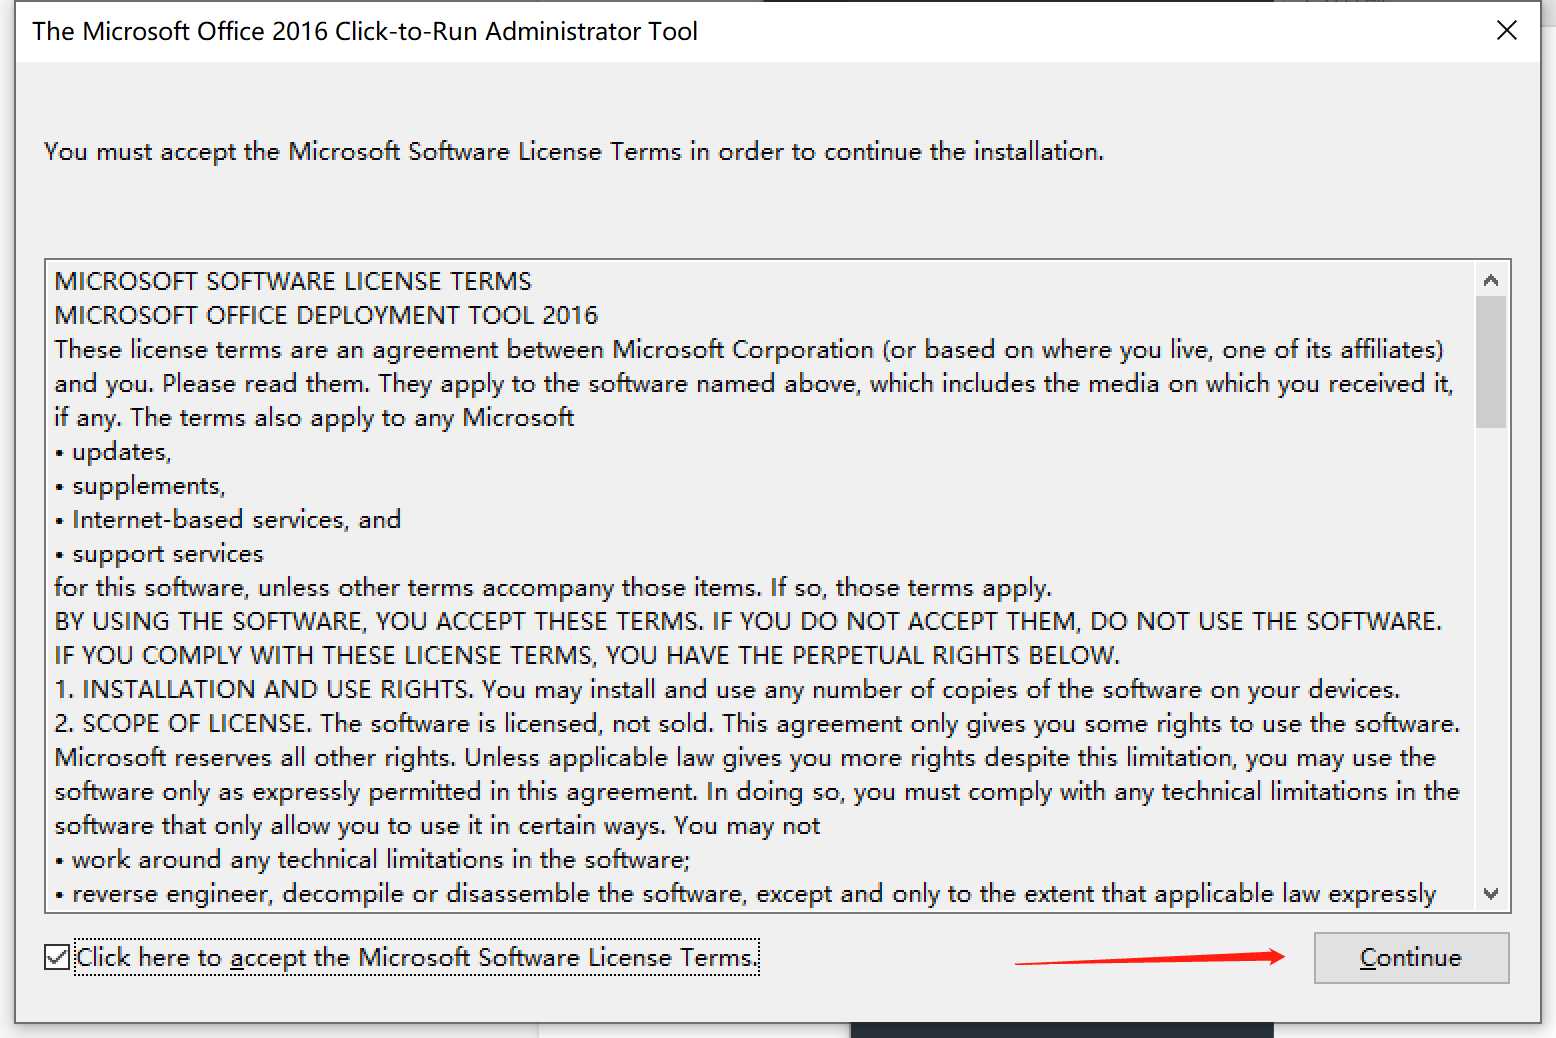Click the 'You must accept the Microsoft Software' message
The width and height of the screenshot is (1556, 1038).
574,152
